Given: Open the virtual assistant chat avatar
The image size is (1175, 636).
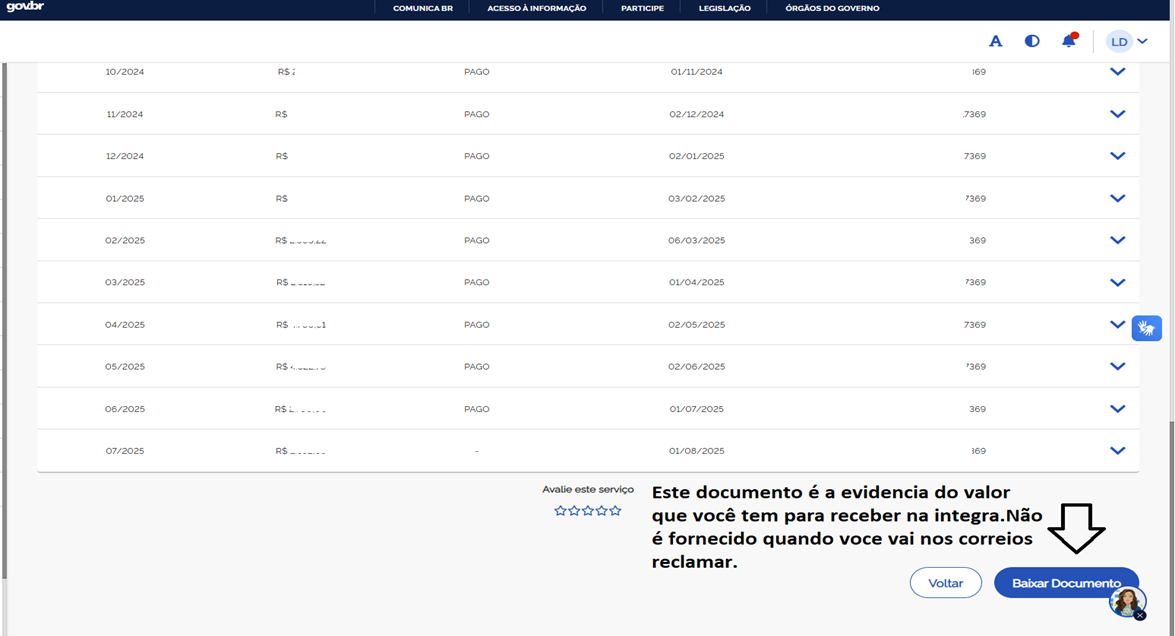Looking at the screenshot, I should click(1126, 602).
